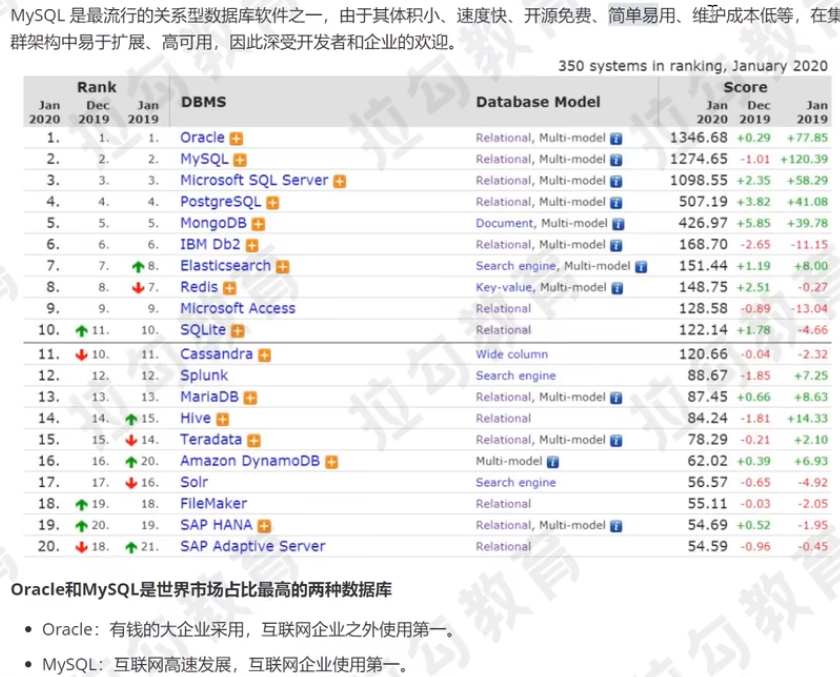This screenshot has height=677, width=840.
Task: Click MySQL's score 1274.65
Action: pos(699,159)
